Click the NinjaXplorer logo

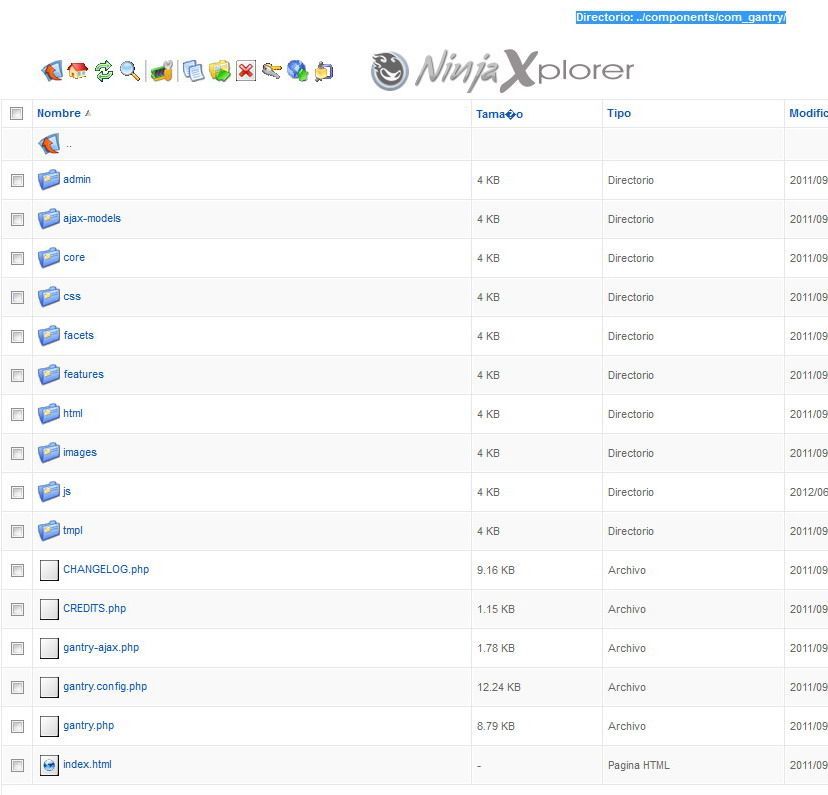[x=502, y=71]
